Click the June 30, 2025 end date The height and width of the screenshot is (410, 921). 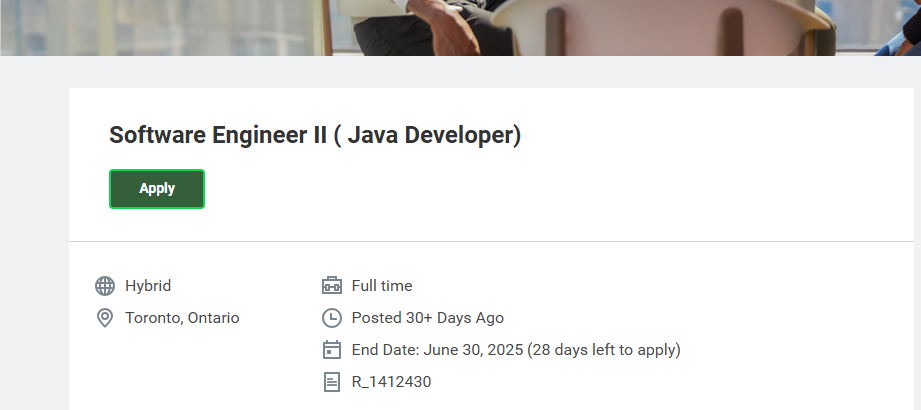coord(473,350)
